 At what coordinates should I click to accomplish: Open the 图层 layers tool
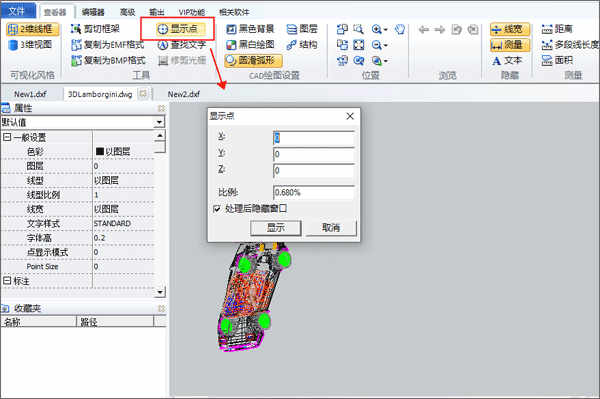click(302, 29)
